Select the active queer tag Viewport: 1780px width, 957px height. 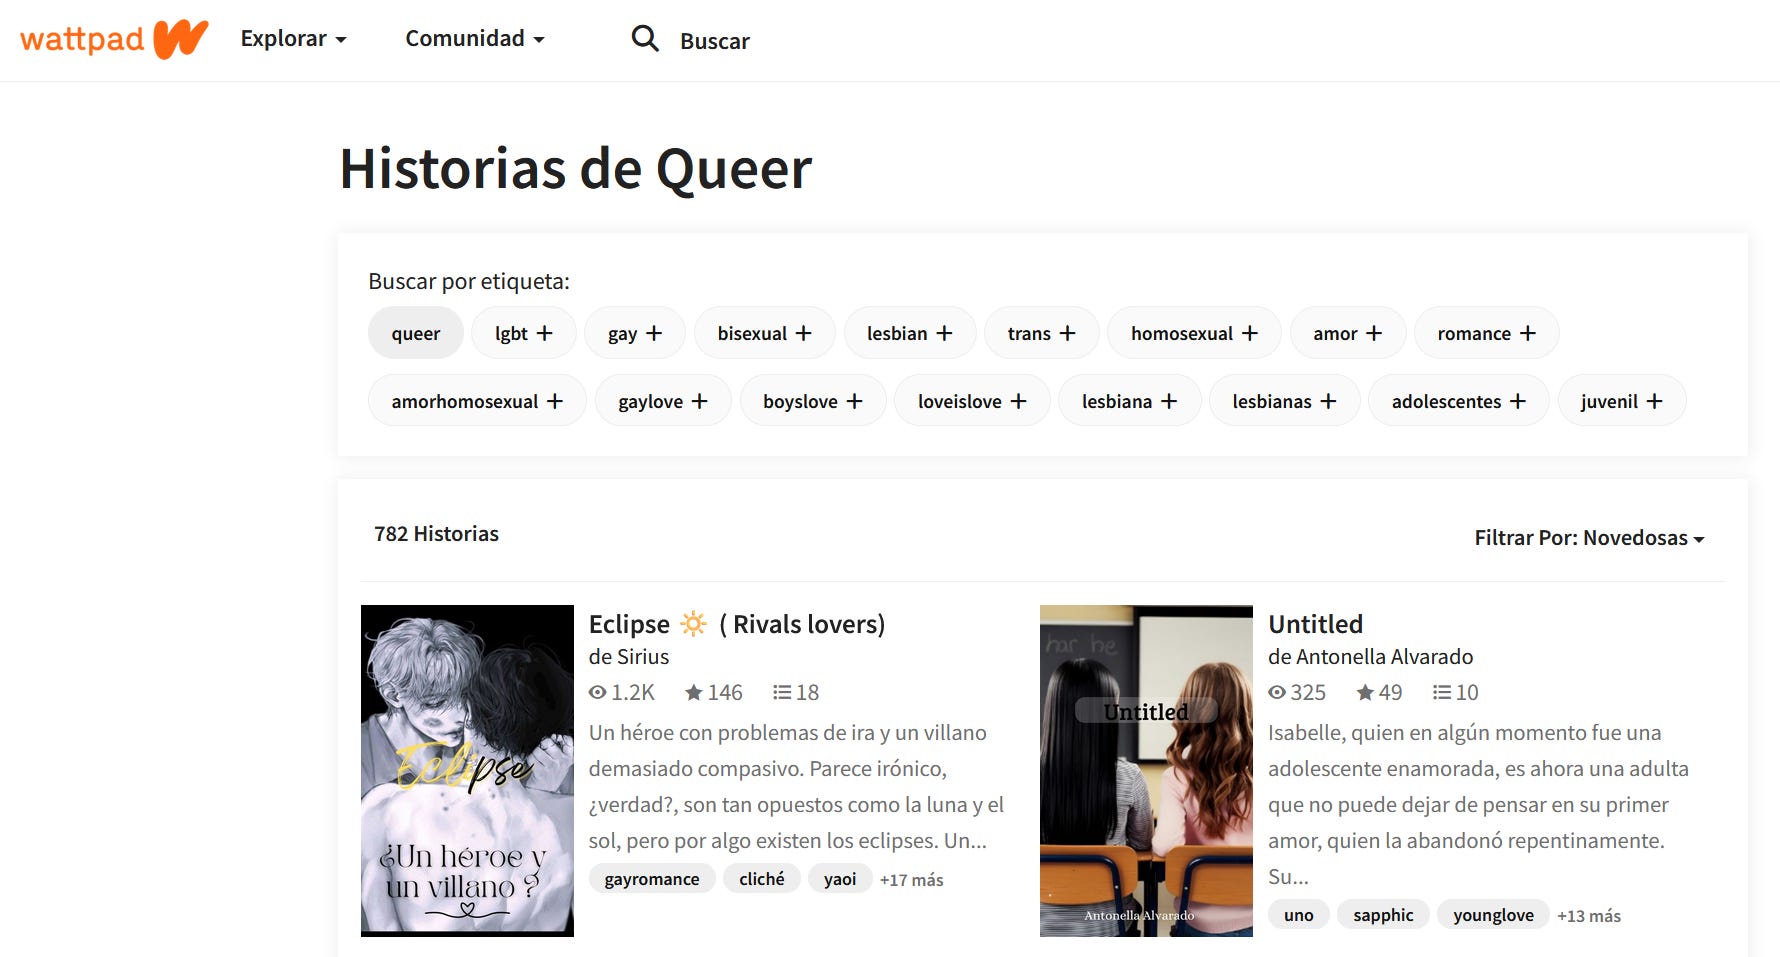point(415,333)
